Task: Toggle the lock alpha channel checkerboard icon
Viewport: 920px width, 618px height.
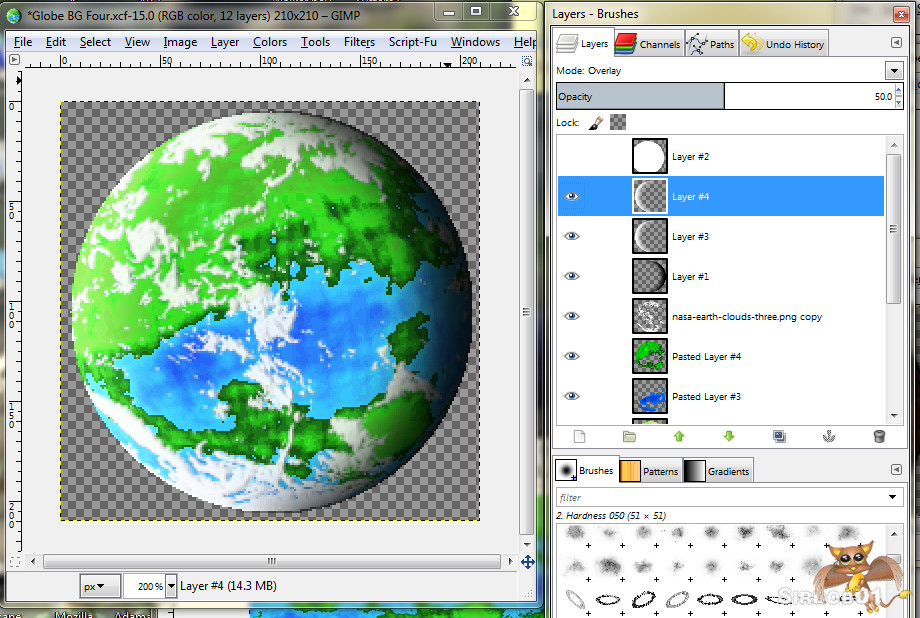Action: click(618, 123)
